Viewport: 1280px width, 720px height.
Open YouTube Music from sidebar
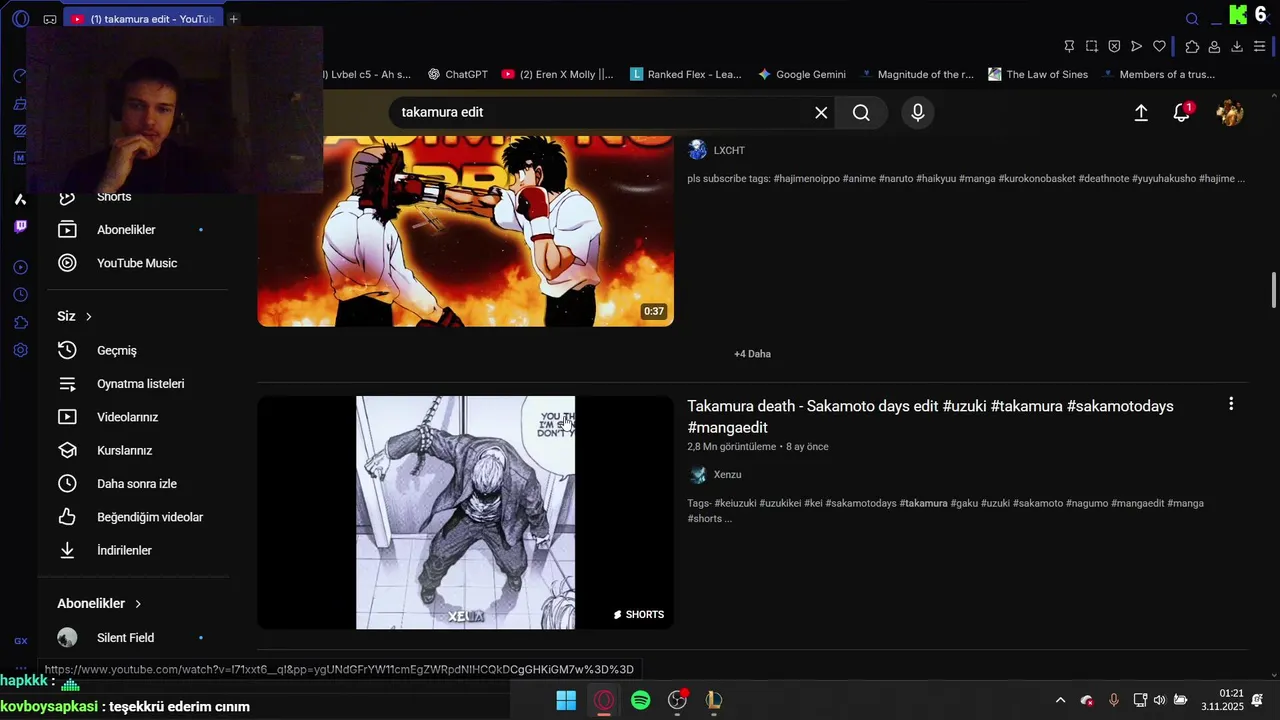pyautogui.click(x=137, y=263)
